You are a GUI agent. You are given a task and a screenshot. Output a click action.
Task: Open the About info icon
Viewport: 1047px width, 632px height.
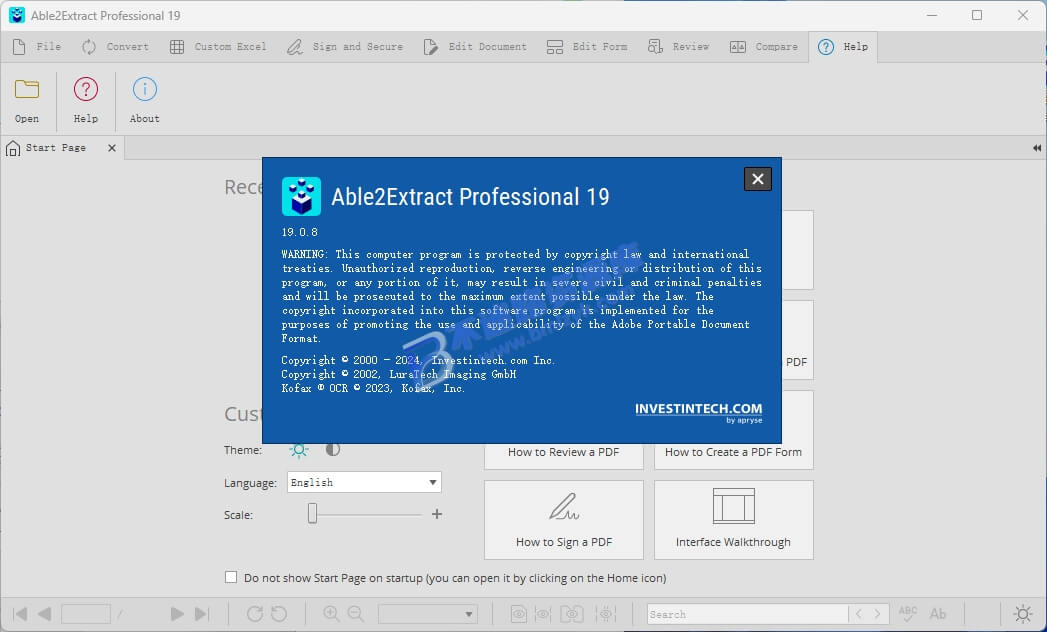144,90
